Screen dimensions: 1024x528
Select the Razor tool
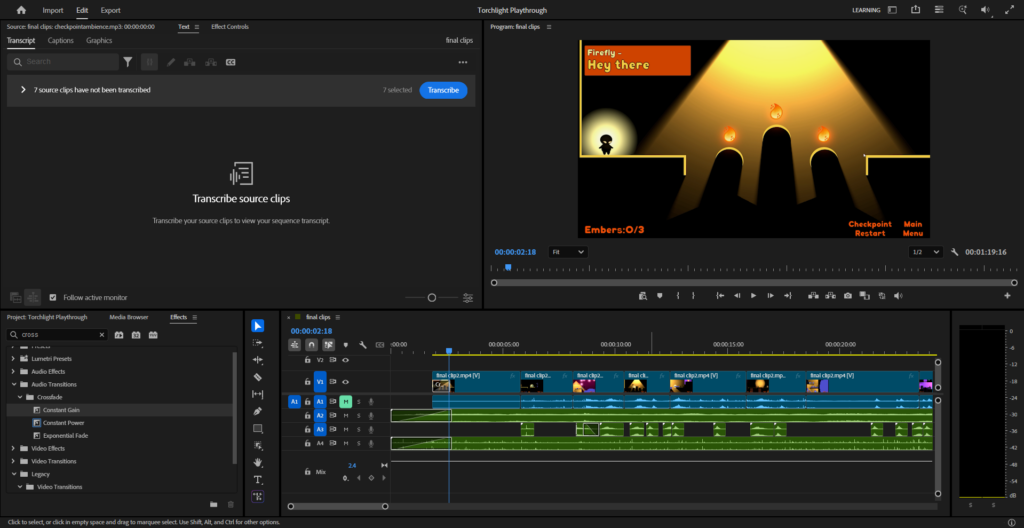pos(257,377)
